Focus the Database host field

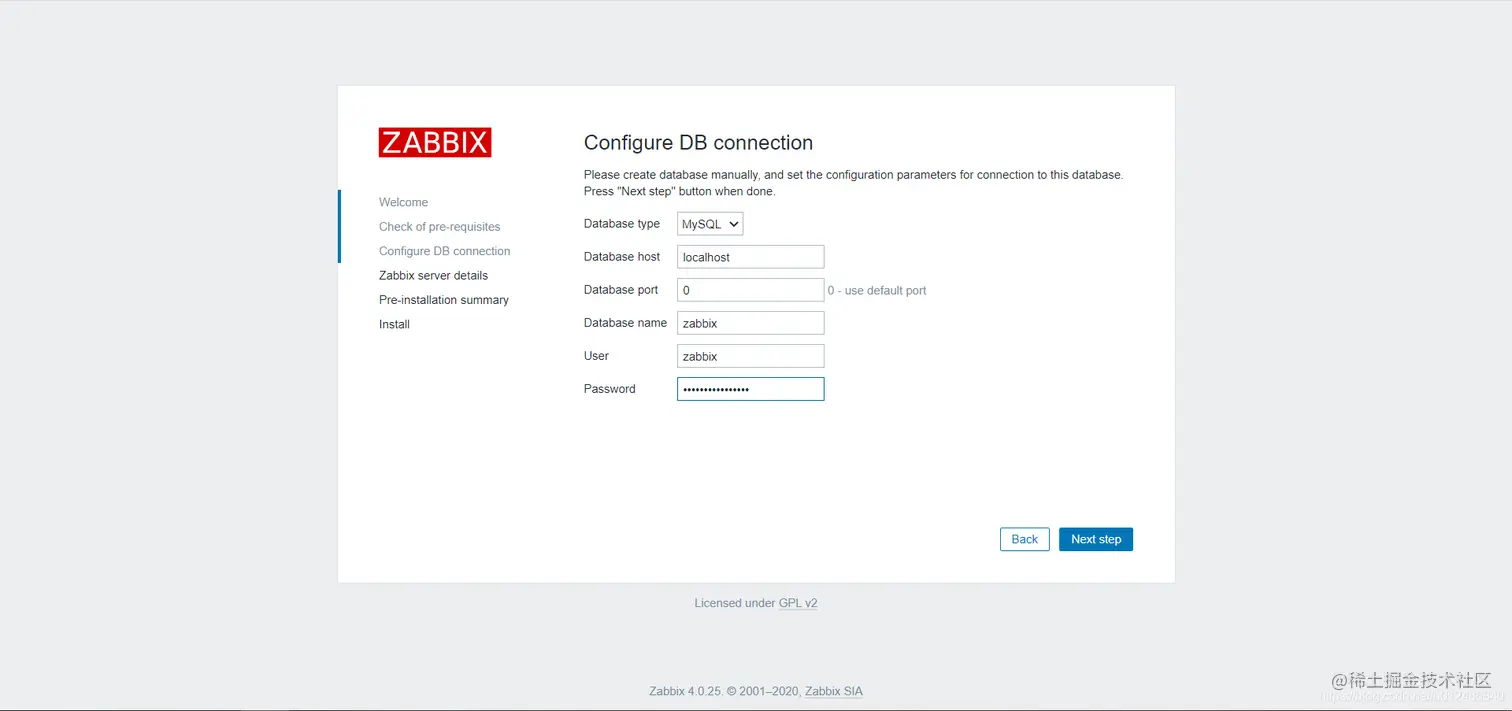750,257
